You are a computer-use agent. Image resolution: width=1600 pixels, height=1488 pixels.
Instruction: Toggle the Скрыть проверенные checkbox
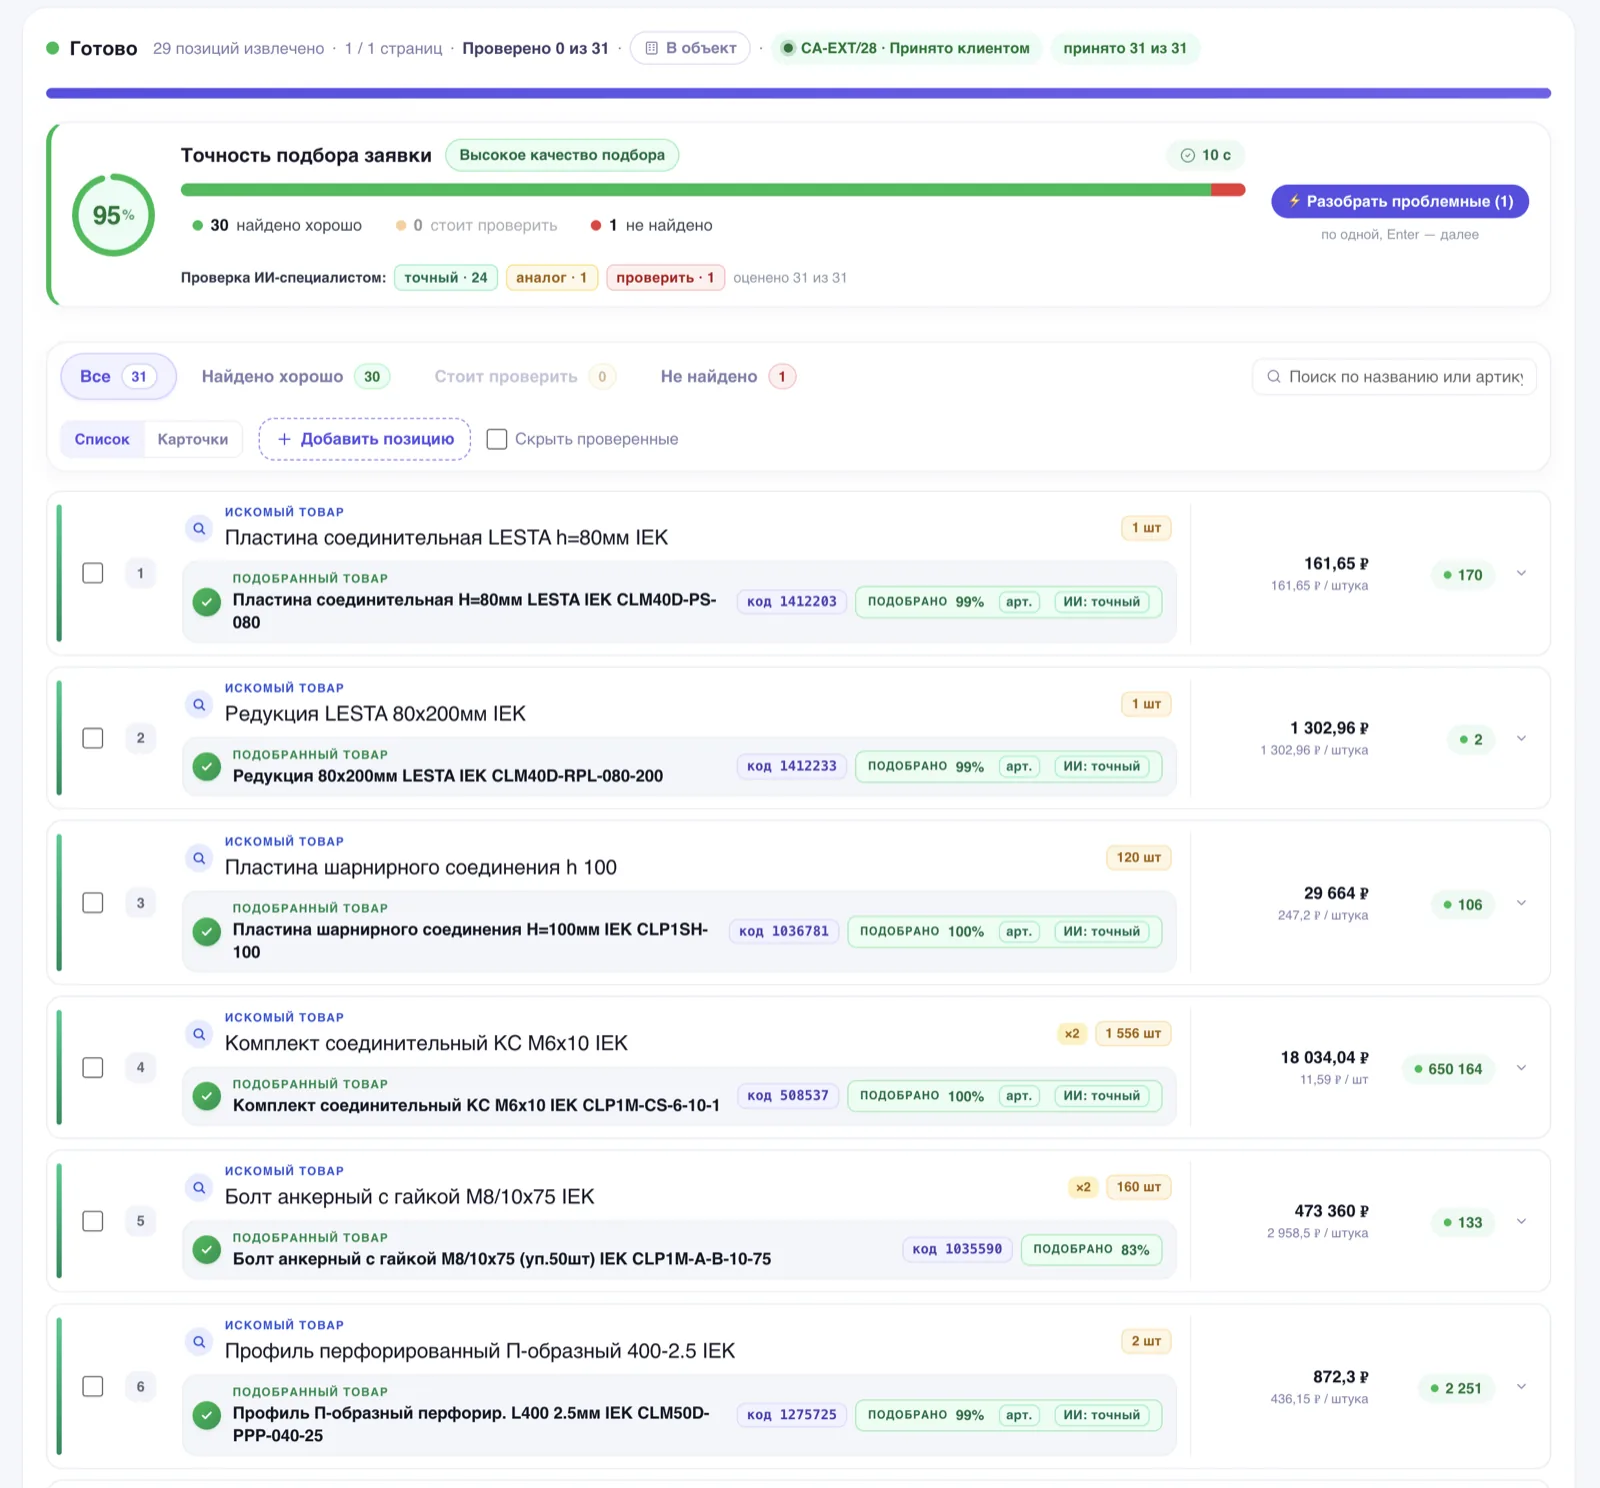(x=497, y=439)
